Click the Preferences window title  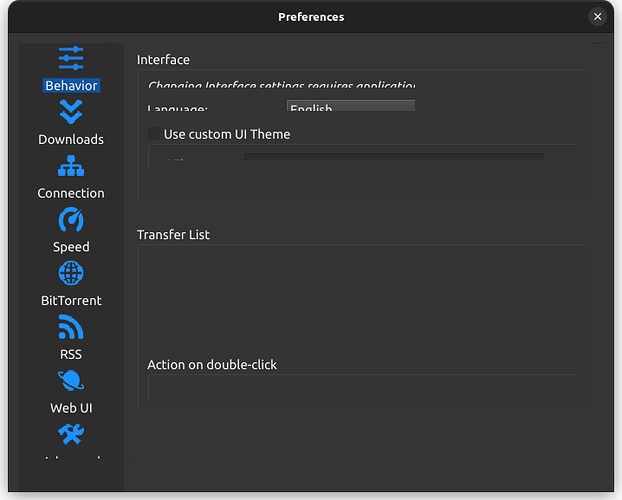[311, 17]
